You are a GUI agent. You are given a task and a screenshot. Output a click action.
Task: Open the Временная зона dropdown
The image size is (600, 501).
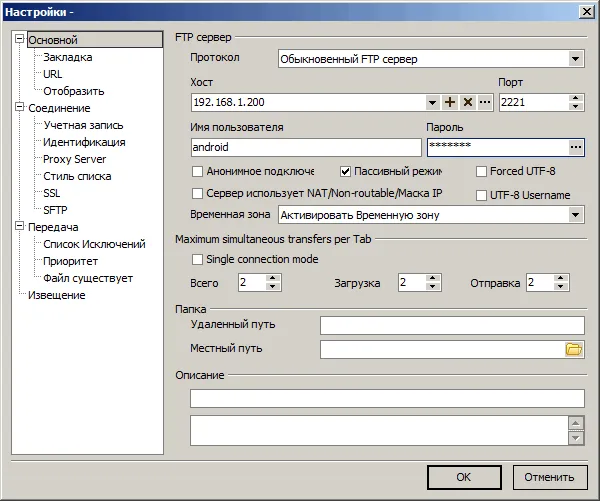[x=576, y=214]
